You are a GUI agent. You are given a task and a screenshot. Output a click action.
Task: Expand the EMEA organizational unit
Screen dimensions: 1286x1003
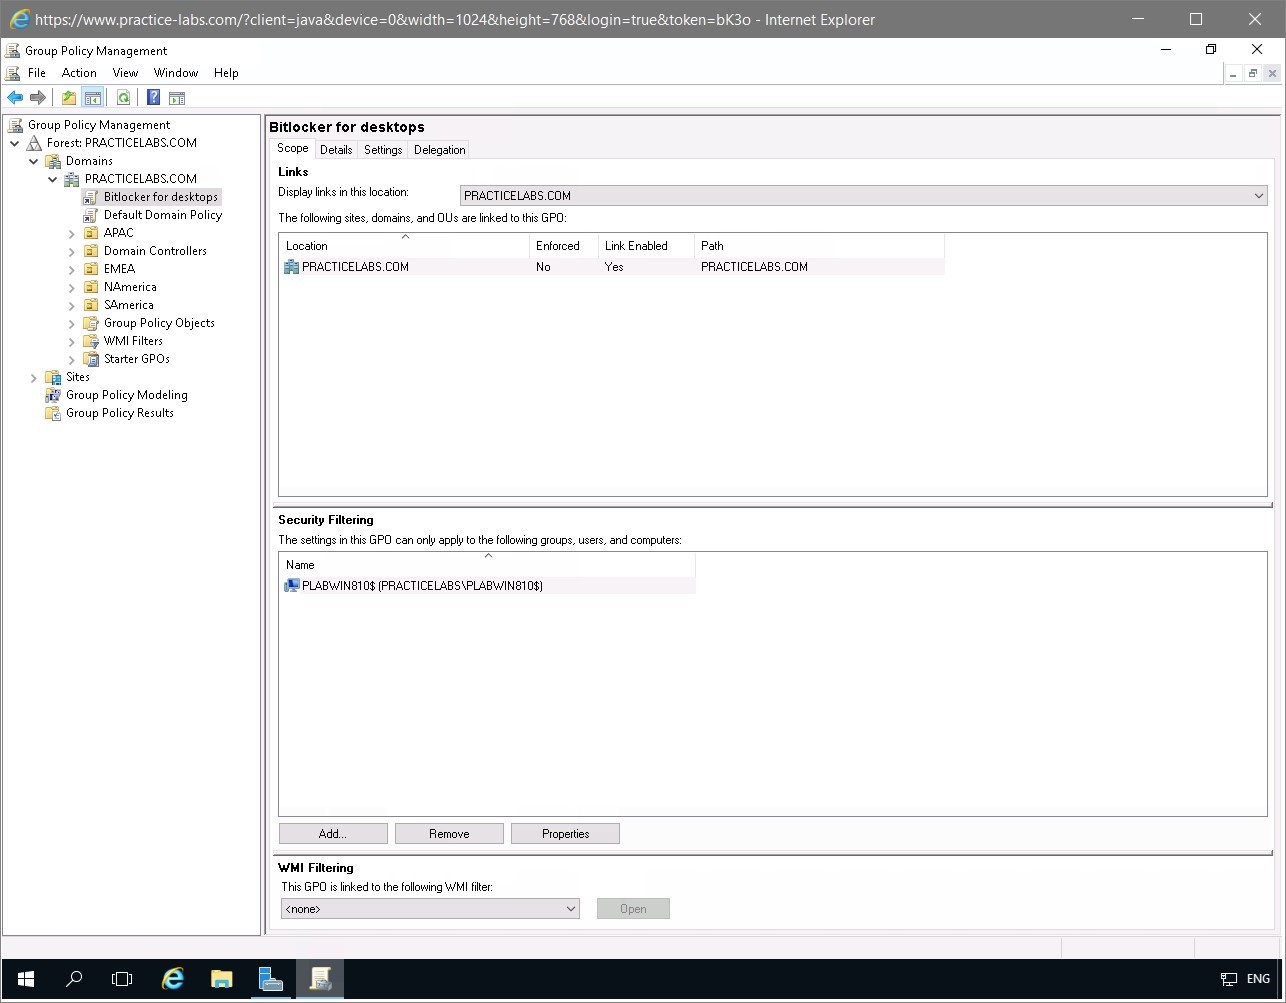tap(69, 268)
